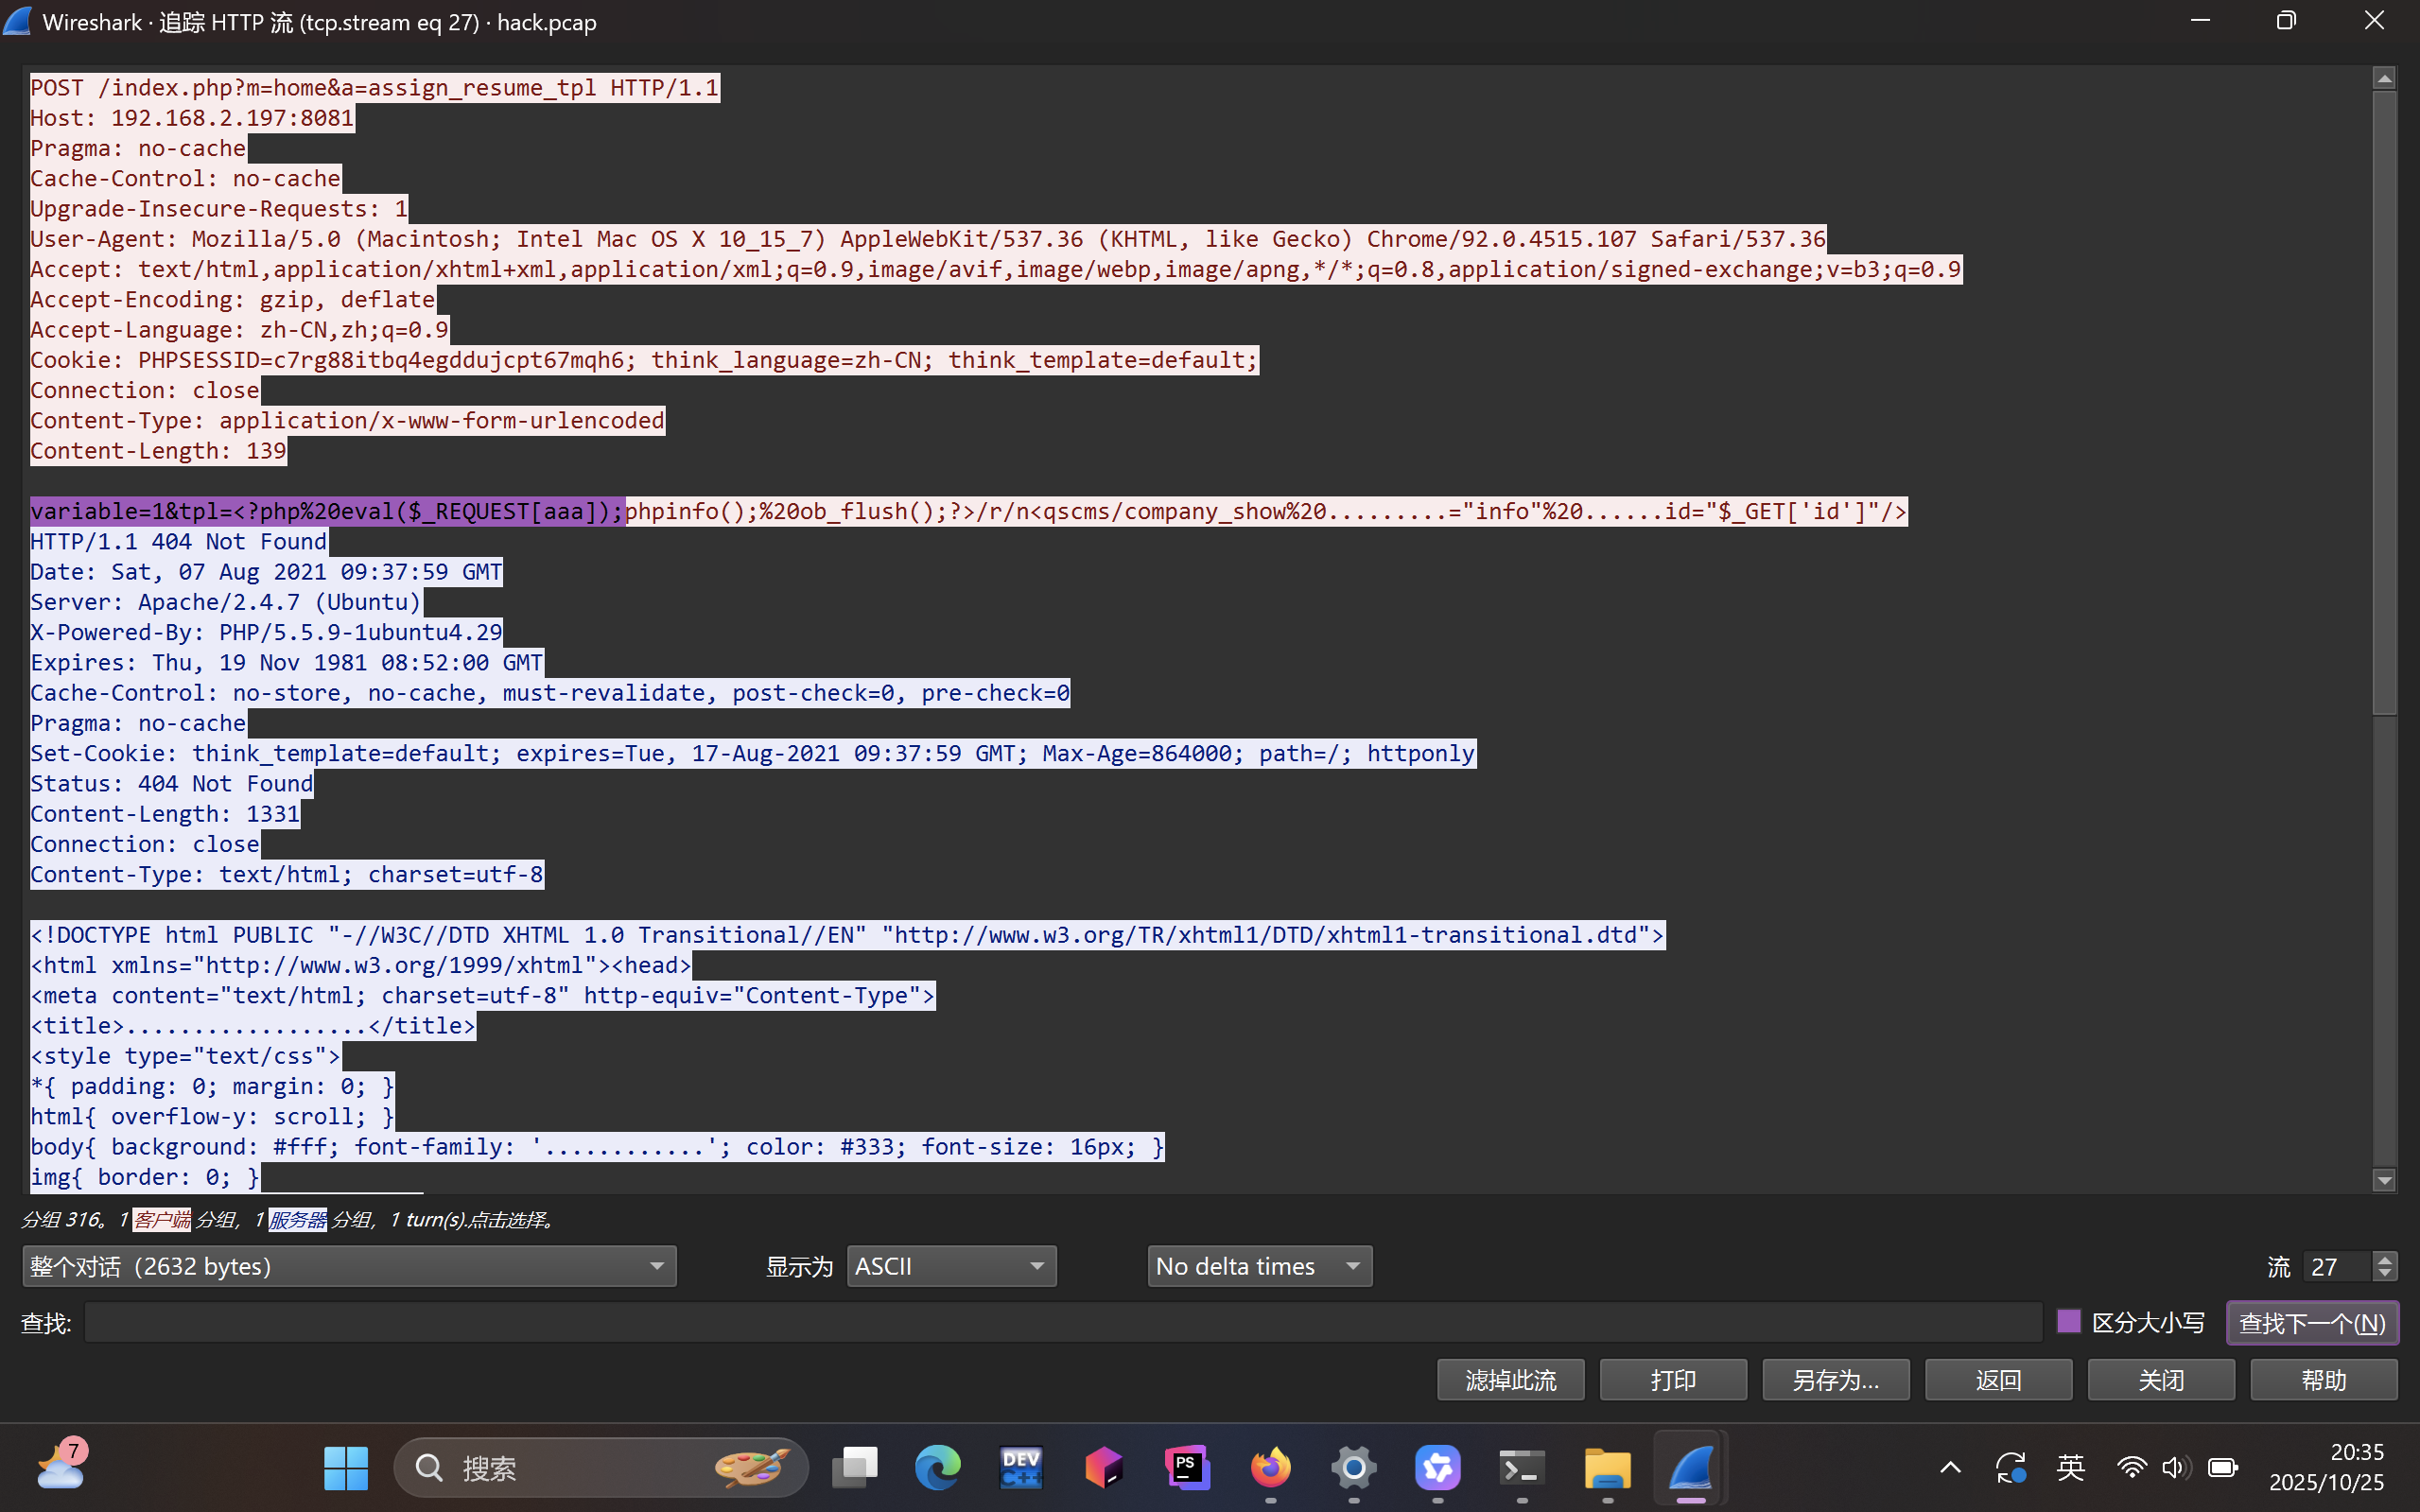
Task: Click the vertical scrollbar thumb in stream view
Action: pos(2384,403)
